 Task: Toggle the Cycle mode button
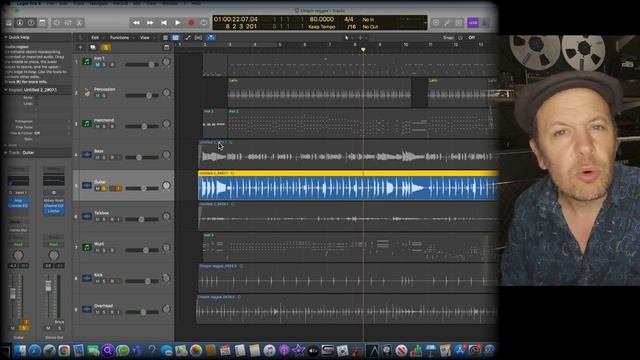tap(204, 23)
